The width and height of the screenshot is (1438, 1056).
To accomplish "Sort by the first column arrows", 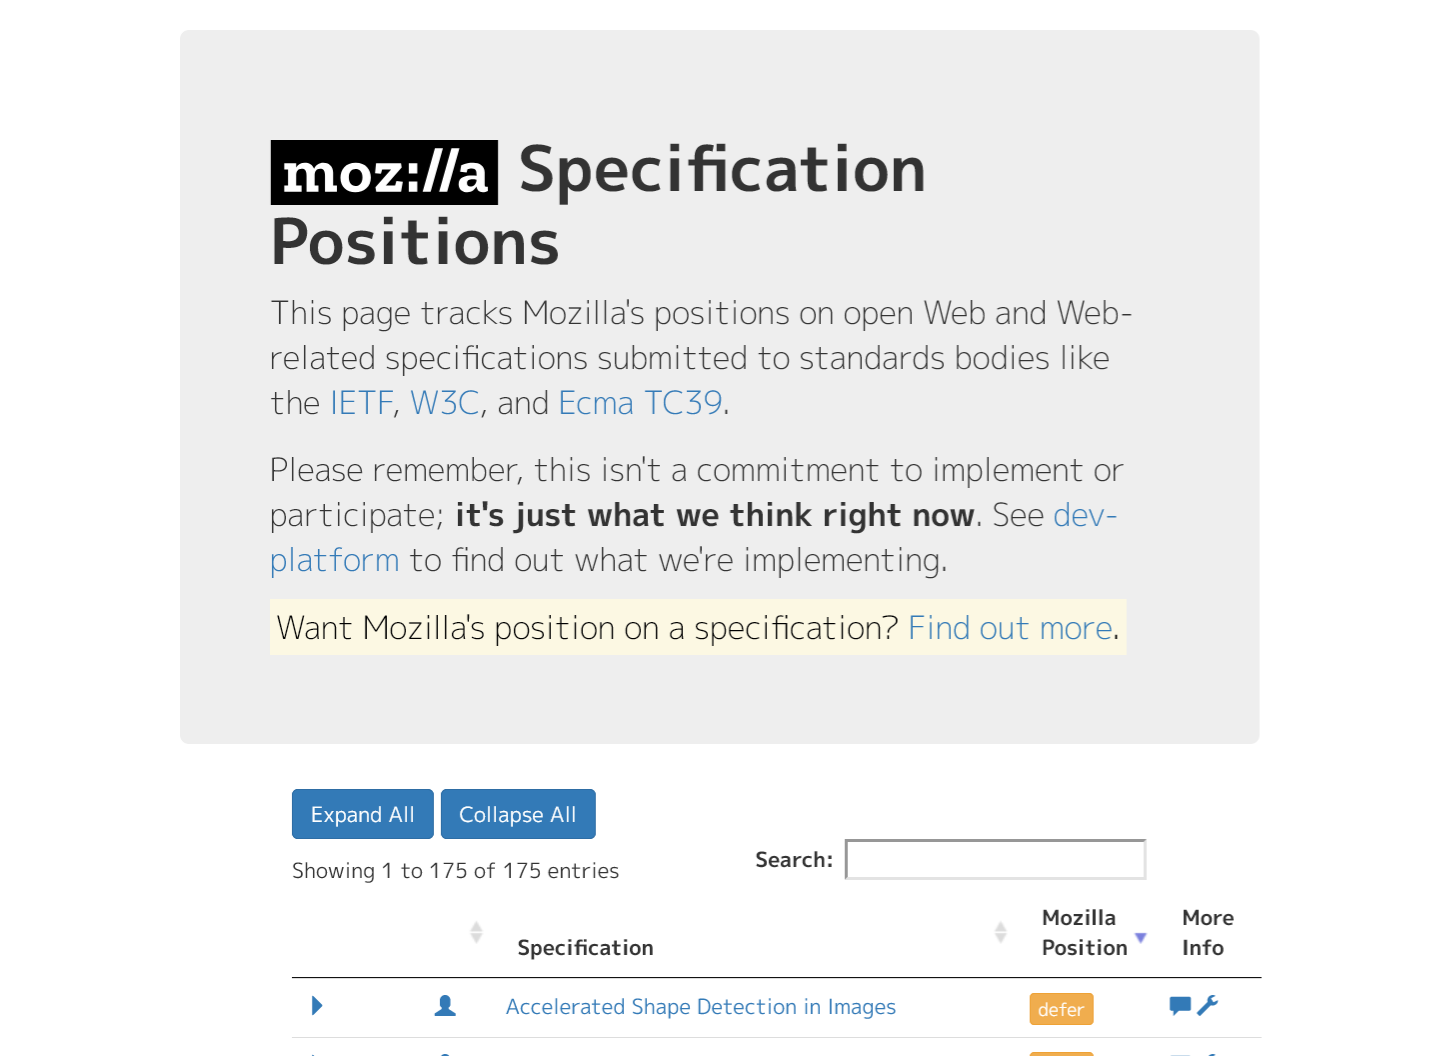I will 476,932.
